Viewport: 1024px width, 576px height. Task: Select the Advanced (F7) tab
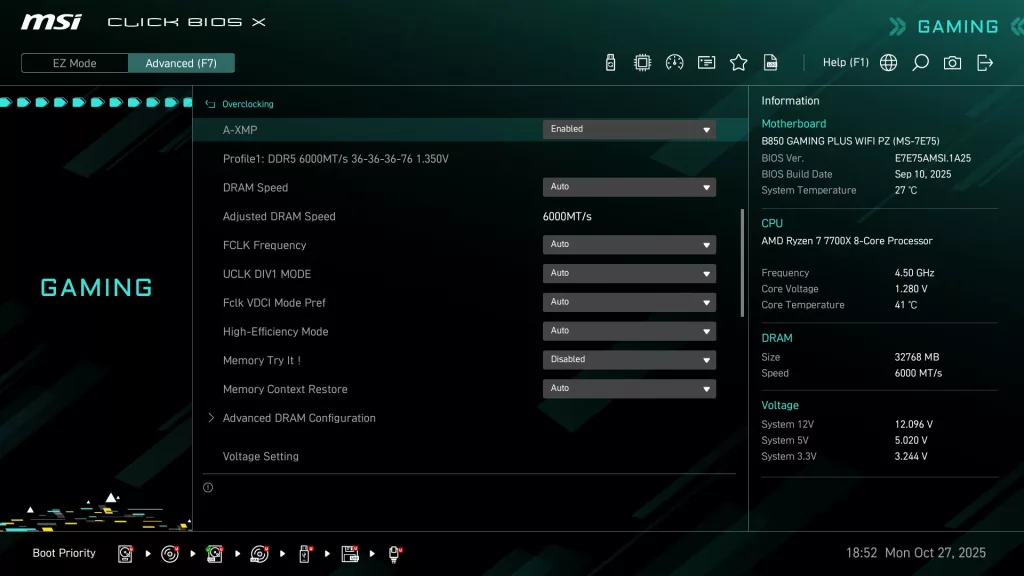[181, 62]
